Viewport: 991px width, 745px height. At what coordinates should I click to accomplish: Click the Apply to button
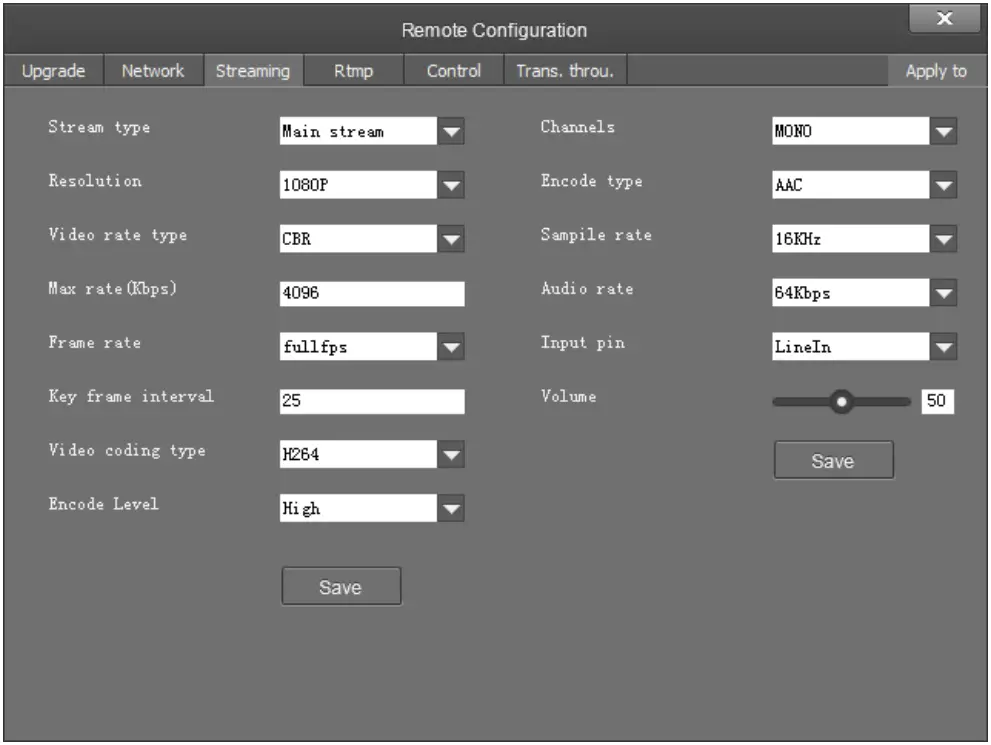936,71
